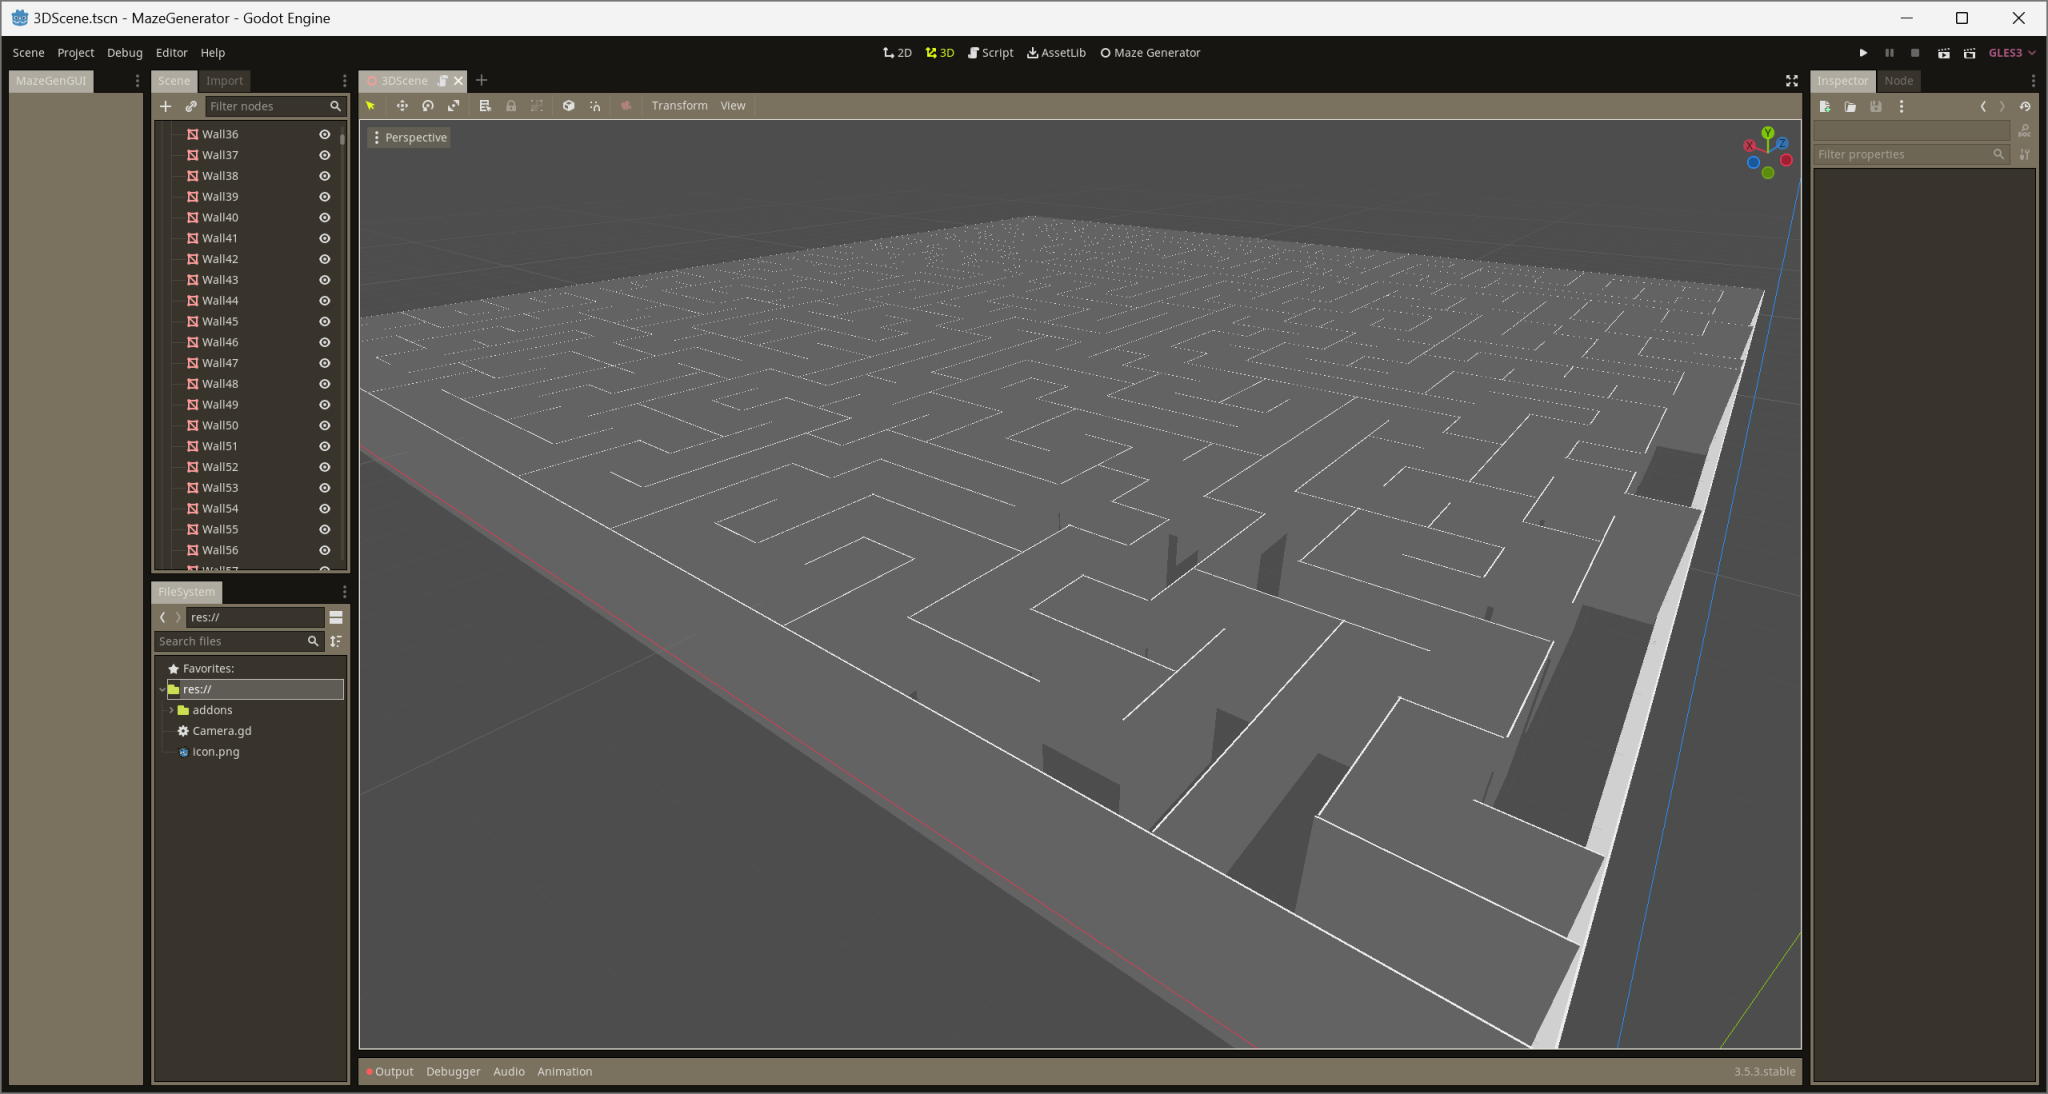Click the attach script icon in Scene panel

pos(192,106)
